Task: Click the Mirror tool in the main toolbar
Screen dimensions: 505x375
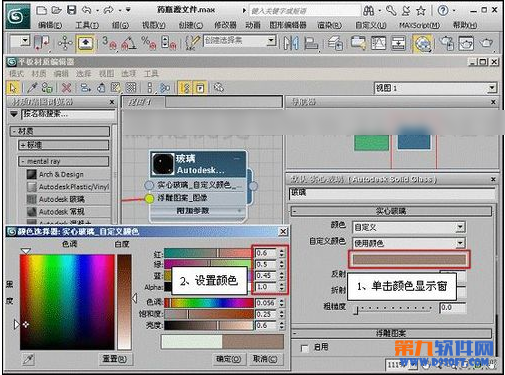Action: [291, 43]
